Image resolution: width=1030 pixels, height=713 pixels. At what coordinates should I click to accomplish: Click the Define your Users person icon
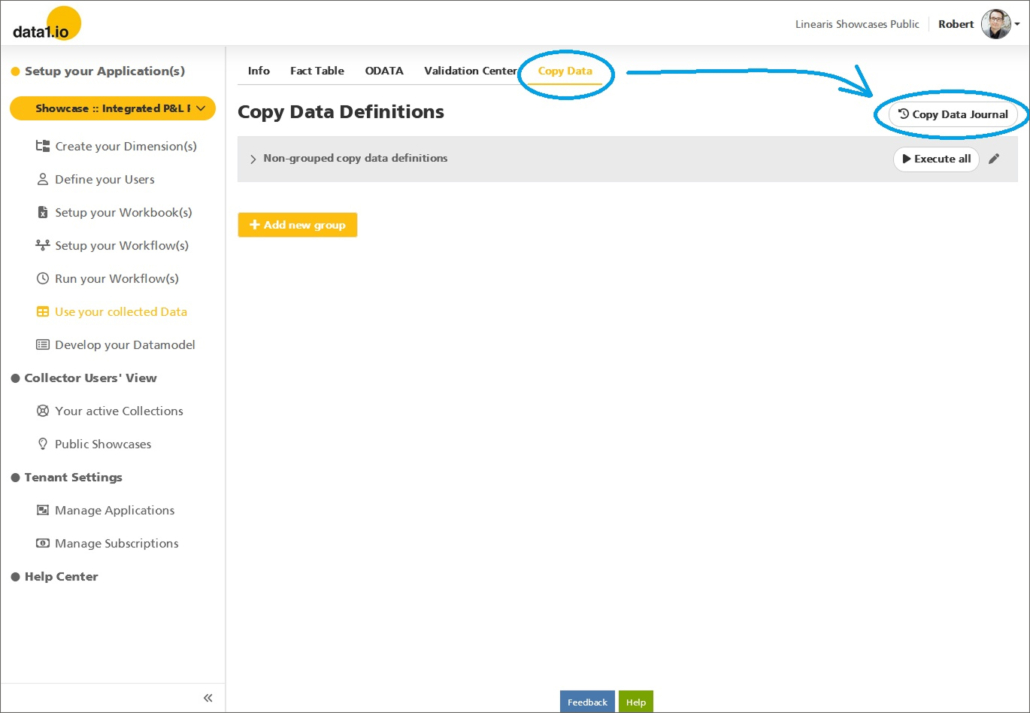click(42, 180)
